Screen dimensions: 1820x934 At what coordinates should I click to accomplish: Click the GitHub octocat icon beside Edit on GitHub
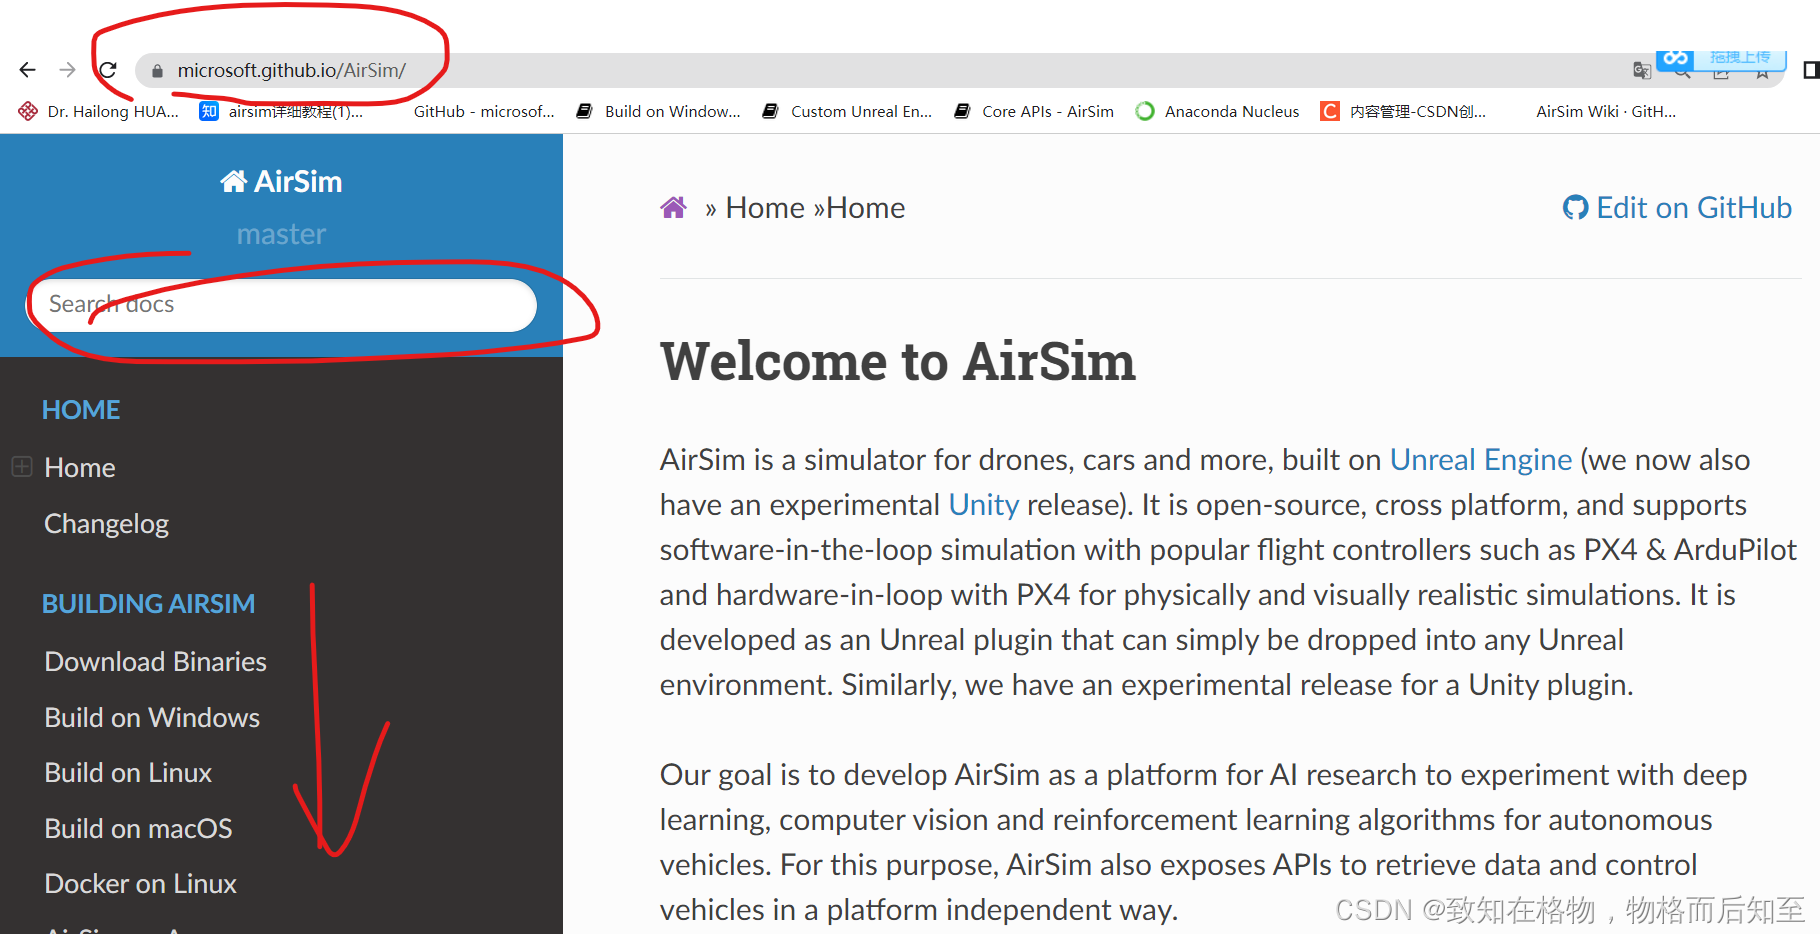point(1575,207)
